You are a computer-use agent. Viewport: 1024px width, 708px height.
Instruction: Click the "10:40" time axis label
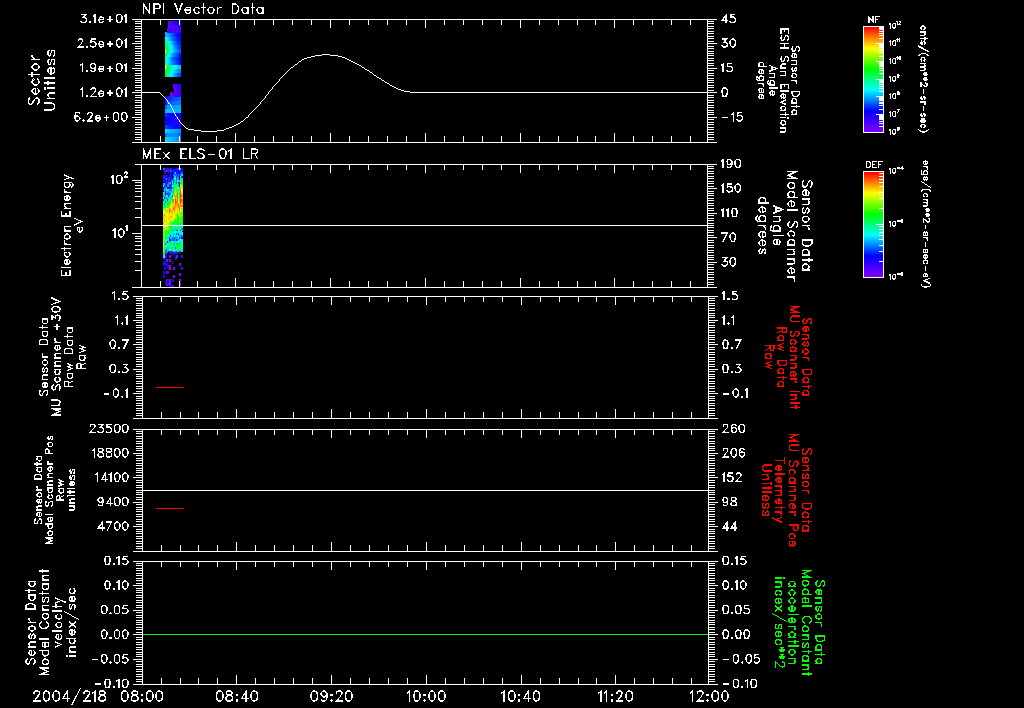pos(520,697)
